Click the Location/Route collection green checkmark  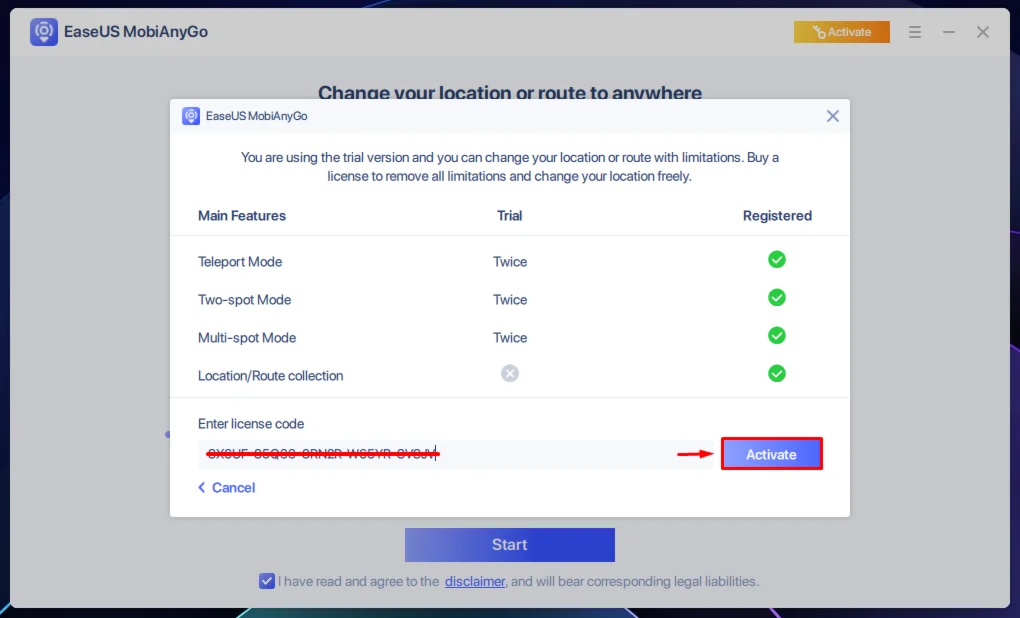(777, 374)
